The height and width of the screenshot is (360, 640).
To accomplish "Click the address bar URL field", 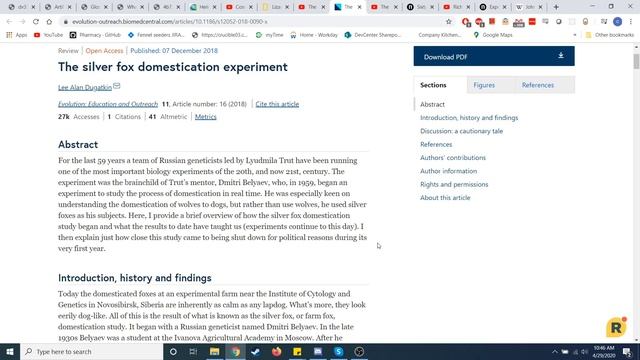I will [253, 22].
